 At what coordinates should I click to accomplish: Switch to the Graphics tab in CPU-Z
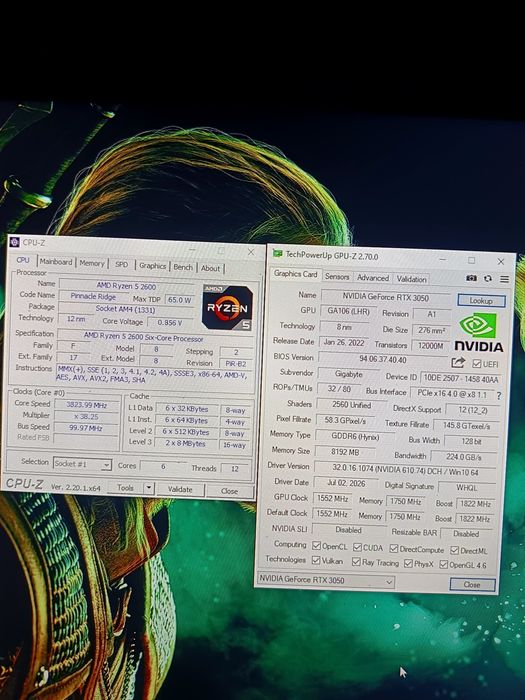pyautogui.click(x=152, y=266)
